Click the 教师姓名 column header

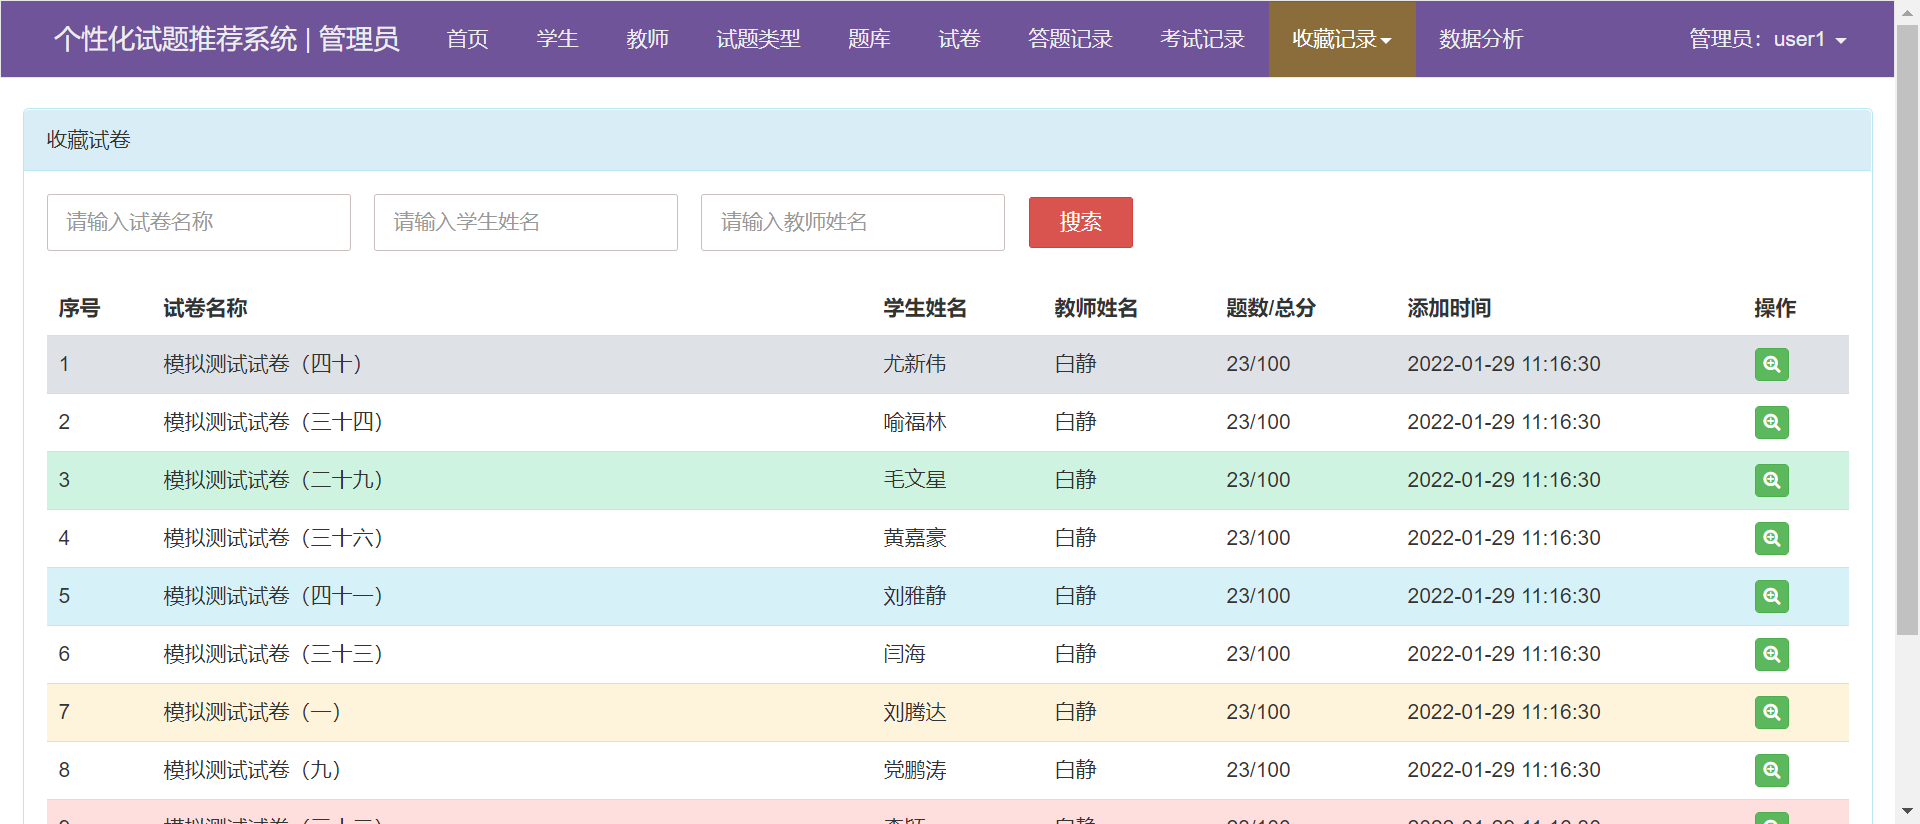pyautogui.click(x=1096, y=308)
